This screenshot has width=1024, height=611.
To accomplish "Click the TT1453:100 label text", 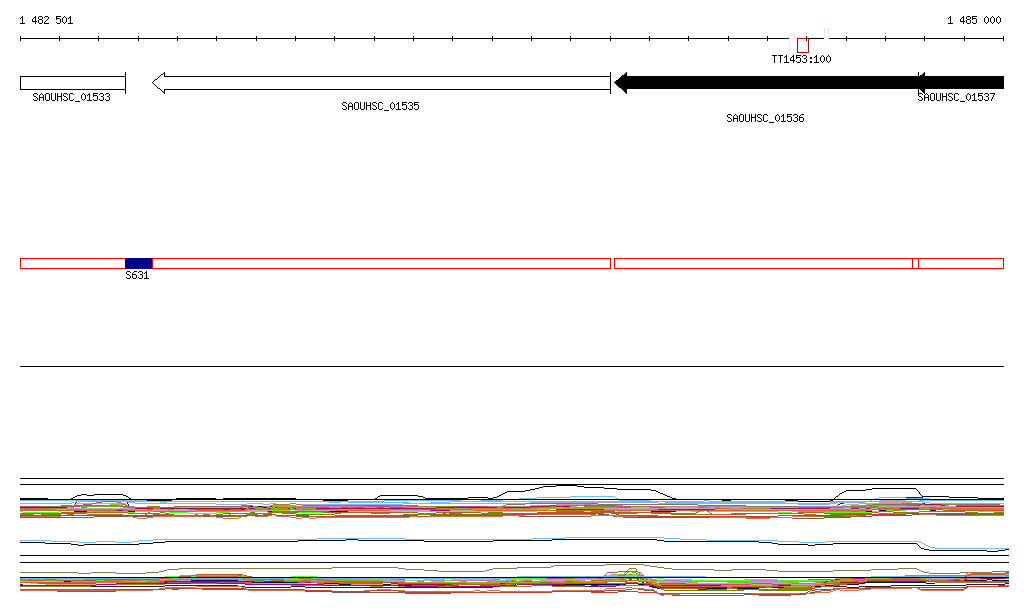I will (801, 59).
